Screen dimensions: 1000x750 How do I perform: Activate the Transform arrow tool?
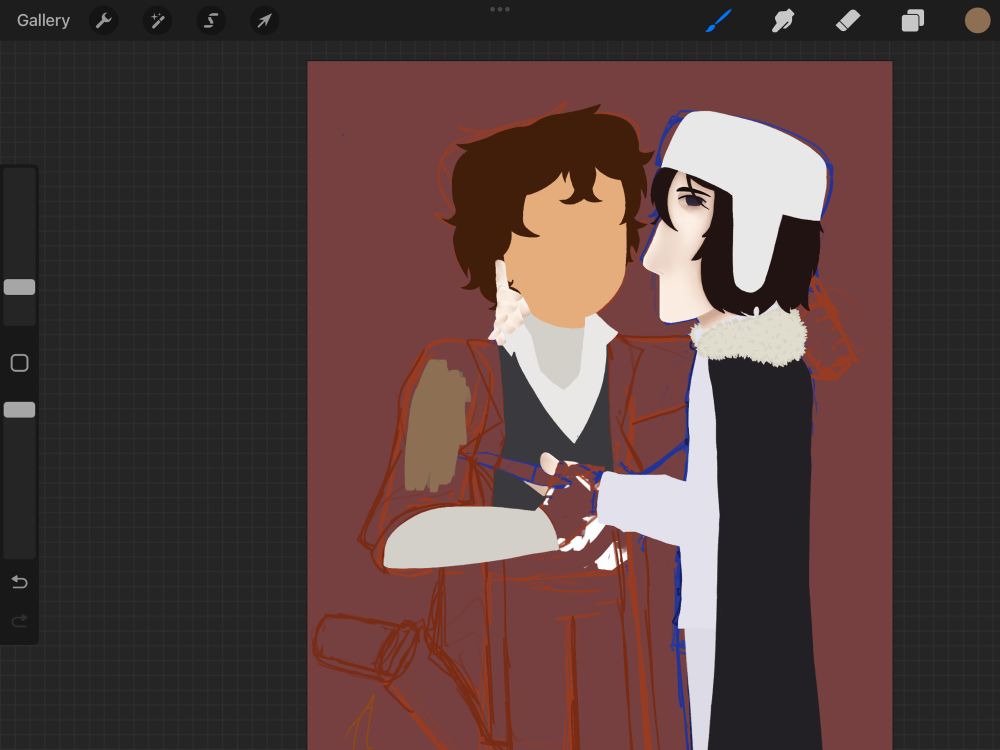coord(264,20)
